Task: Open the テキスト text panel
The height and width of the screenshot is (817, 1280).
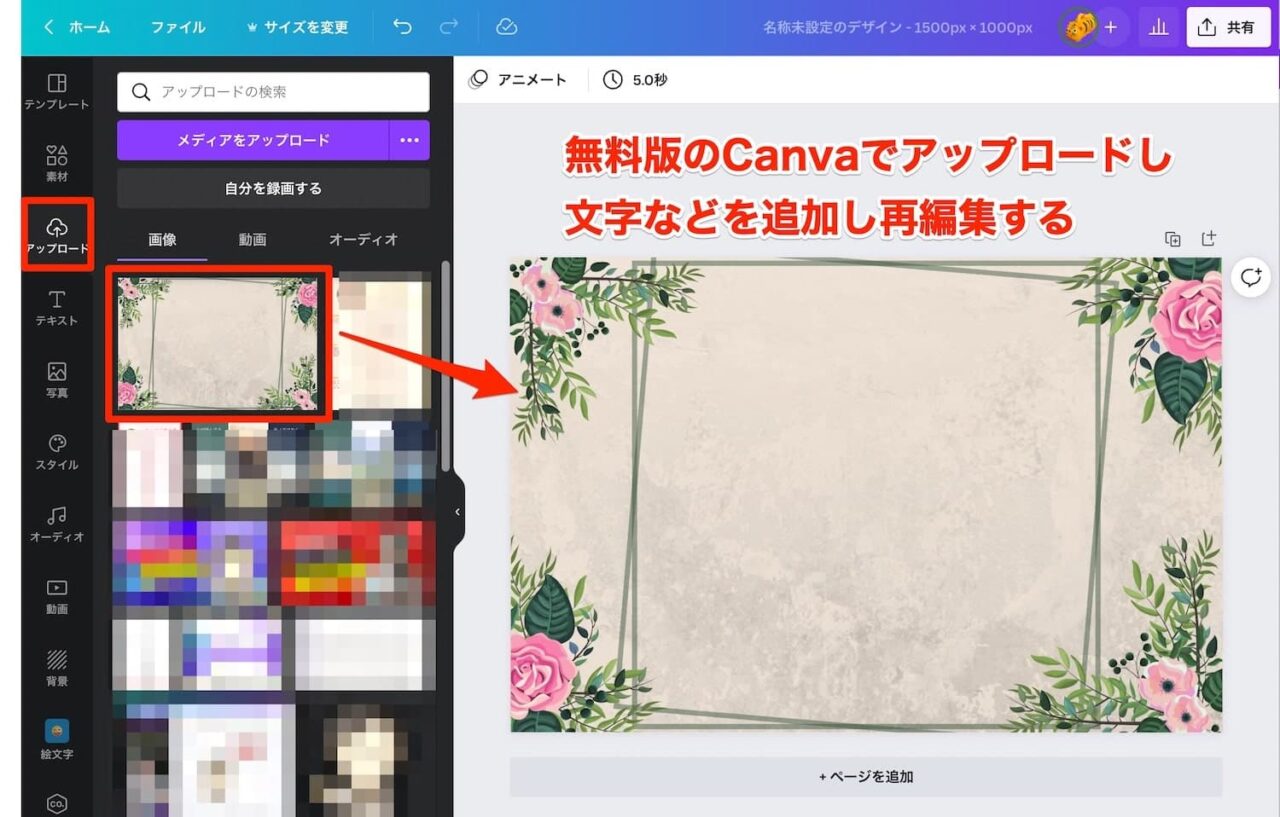Action: [x=57, y=307]
